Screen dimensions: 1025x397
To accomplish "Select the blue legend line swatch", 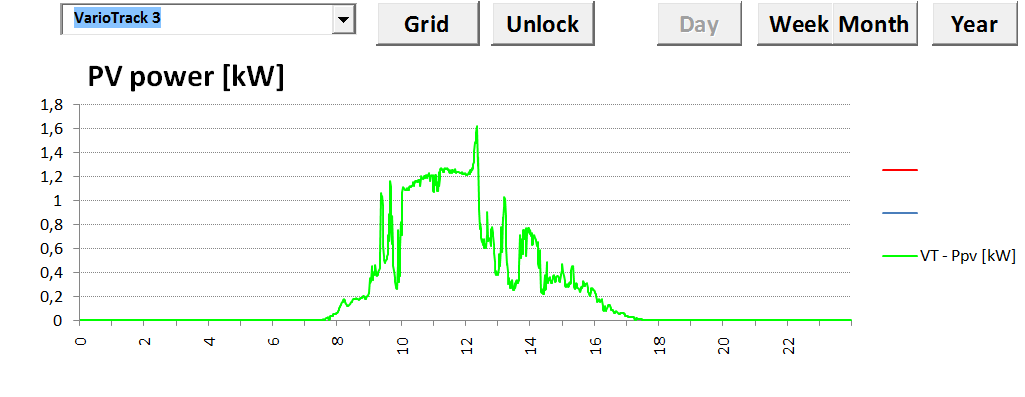I will point(899,213).
